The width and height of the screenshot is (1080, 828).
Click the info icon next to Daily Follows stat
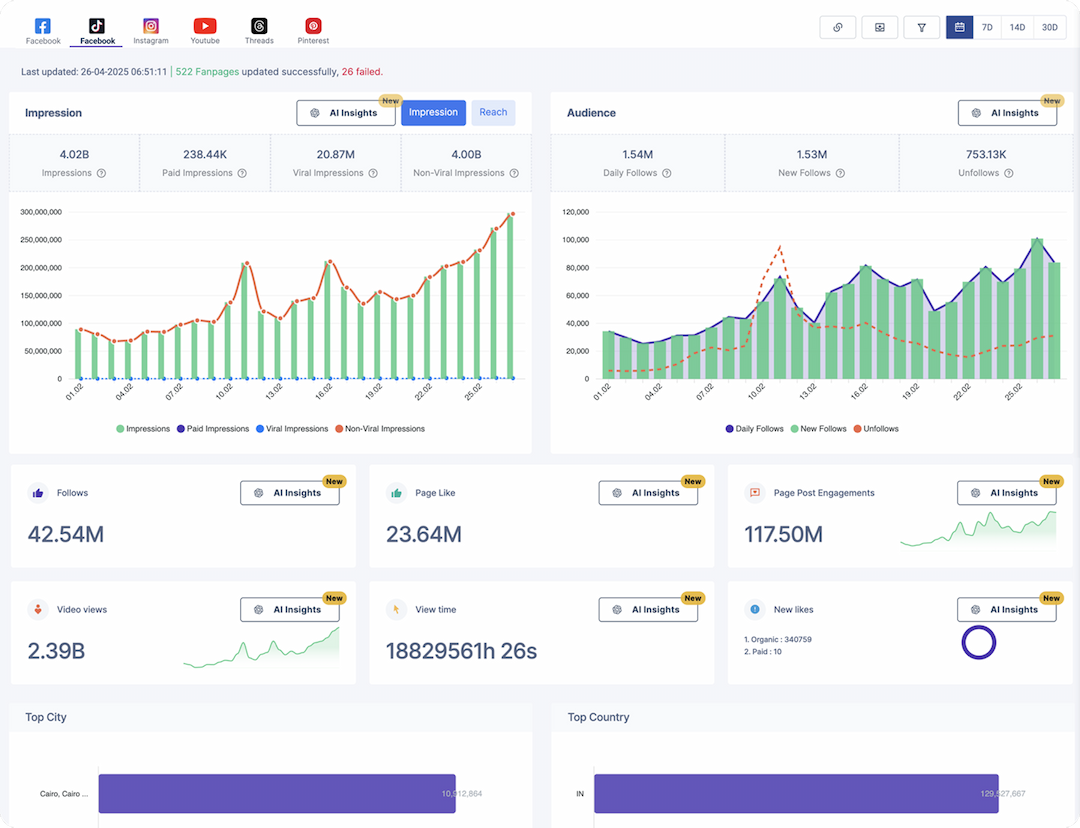point(667,173)
